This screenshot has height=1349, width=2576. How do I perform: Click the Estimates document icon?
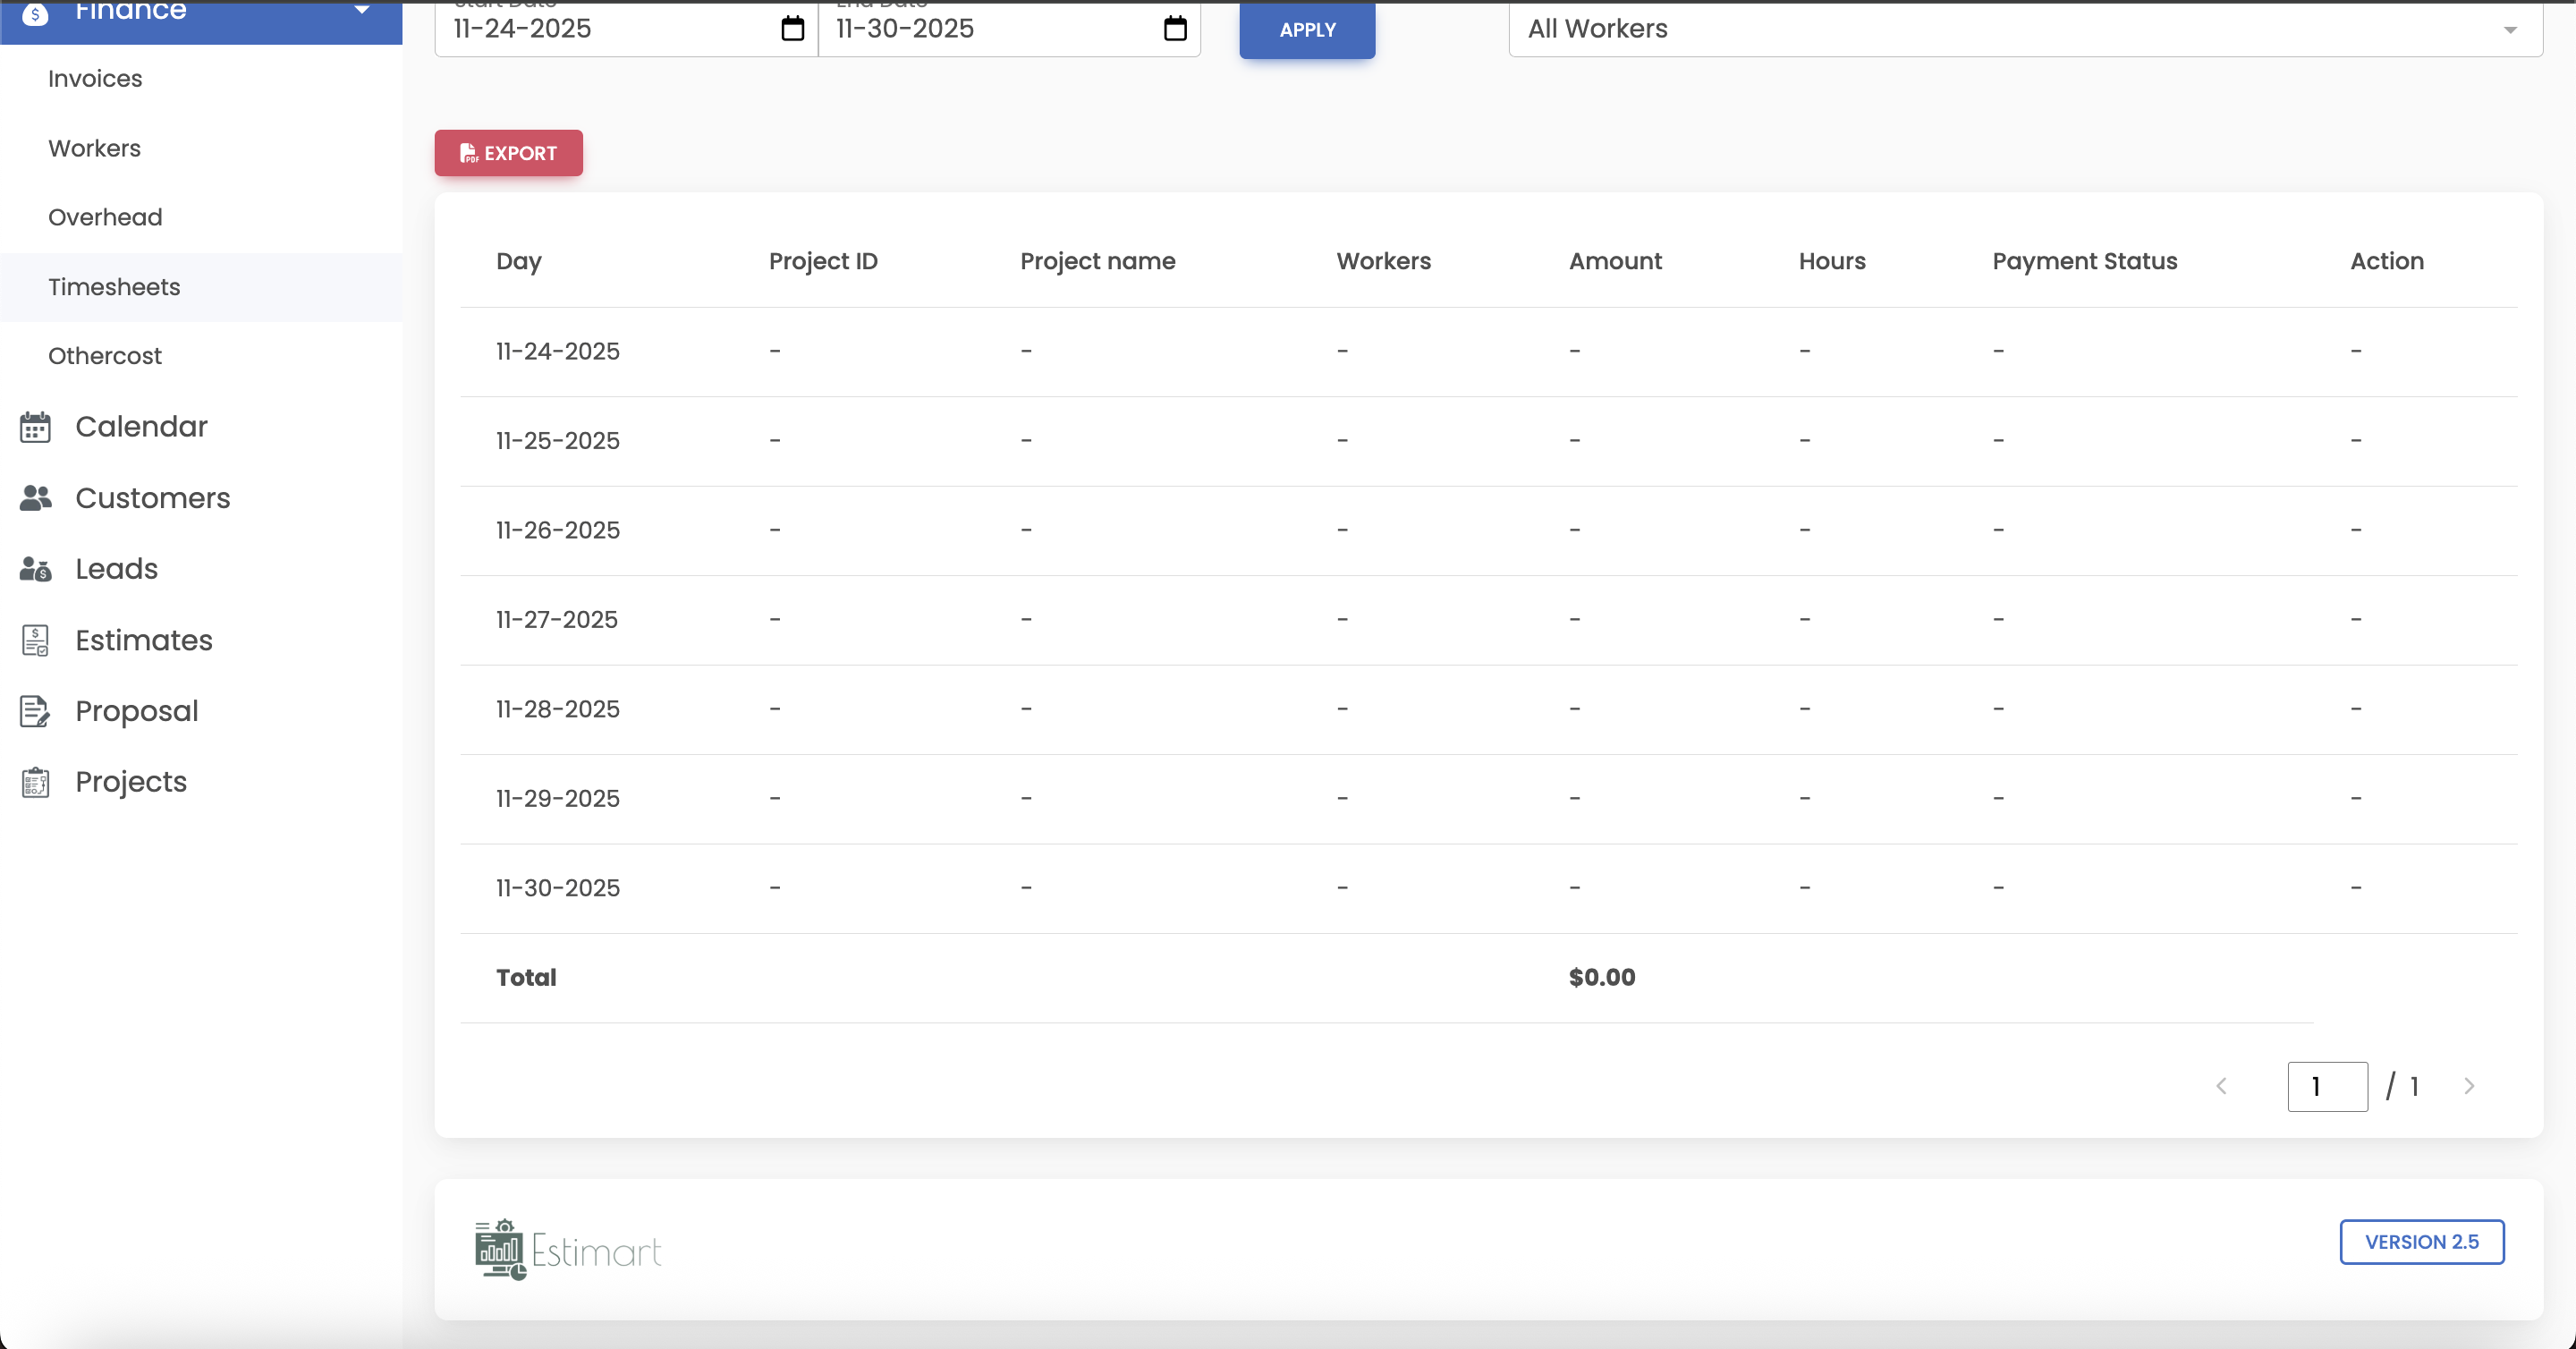(36, 640)
